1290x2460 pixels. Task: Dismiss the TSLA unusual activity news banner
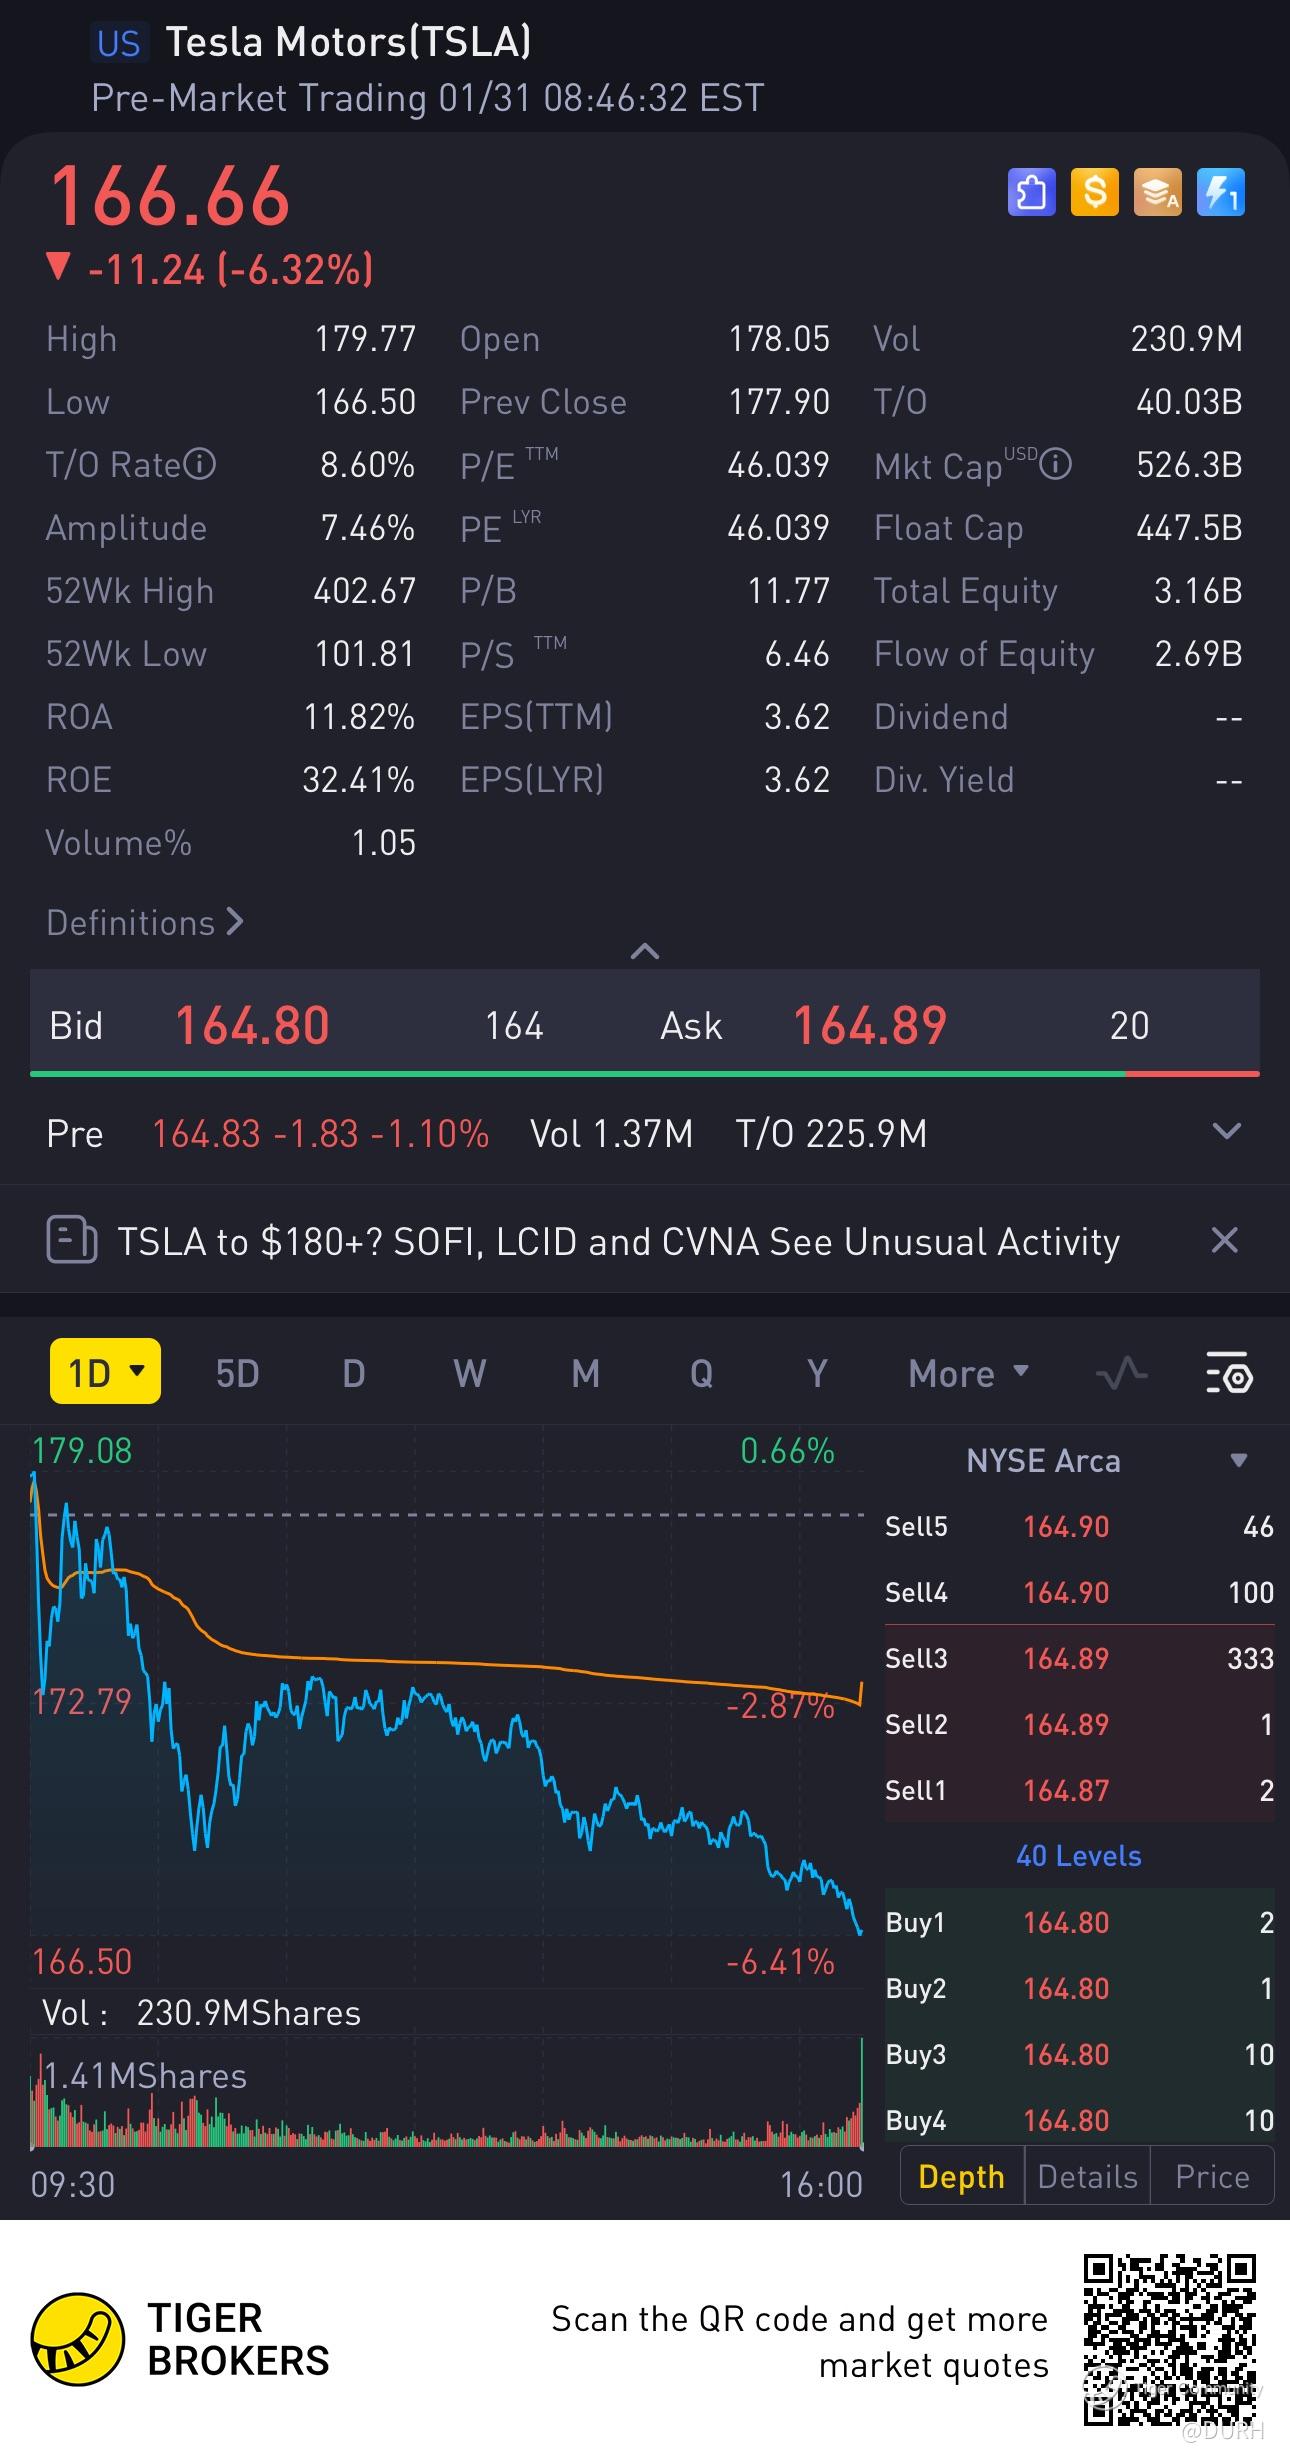[1224, 1240]
